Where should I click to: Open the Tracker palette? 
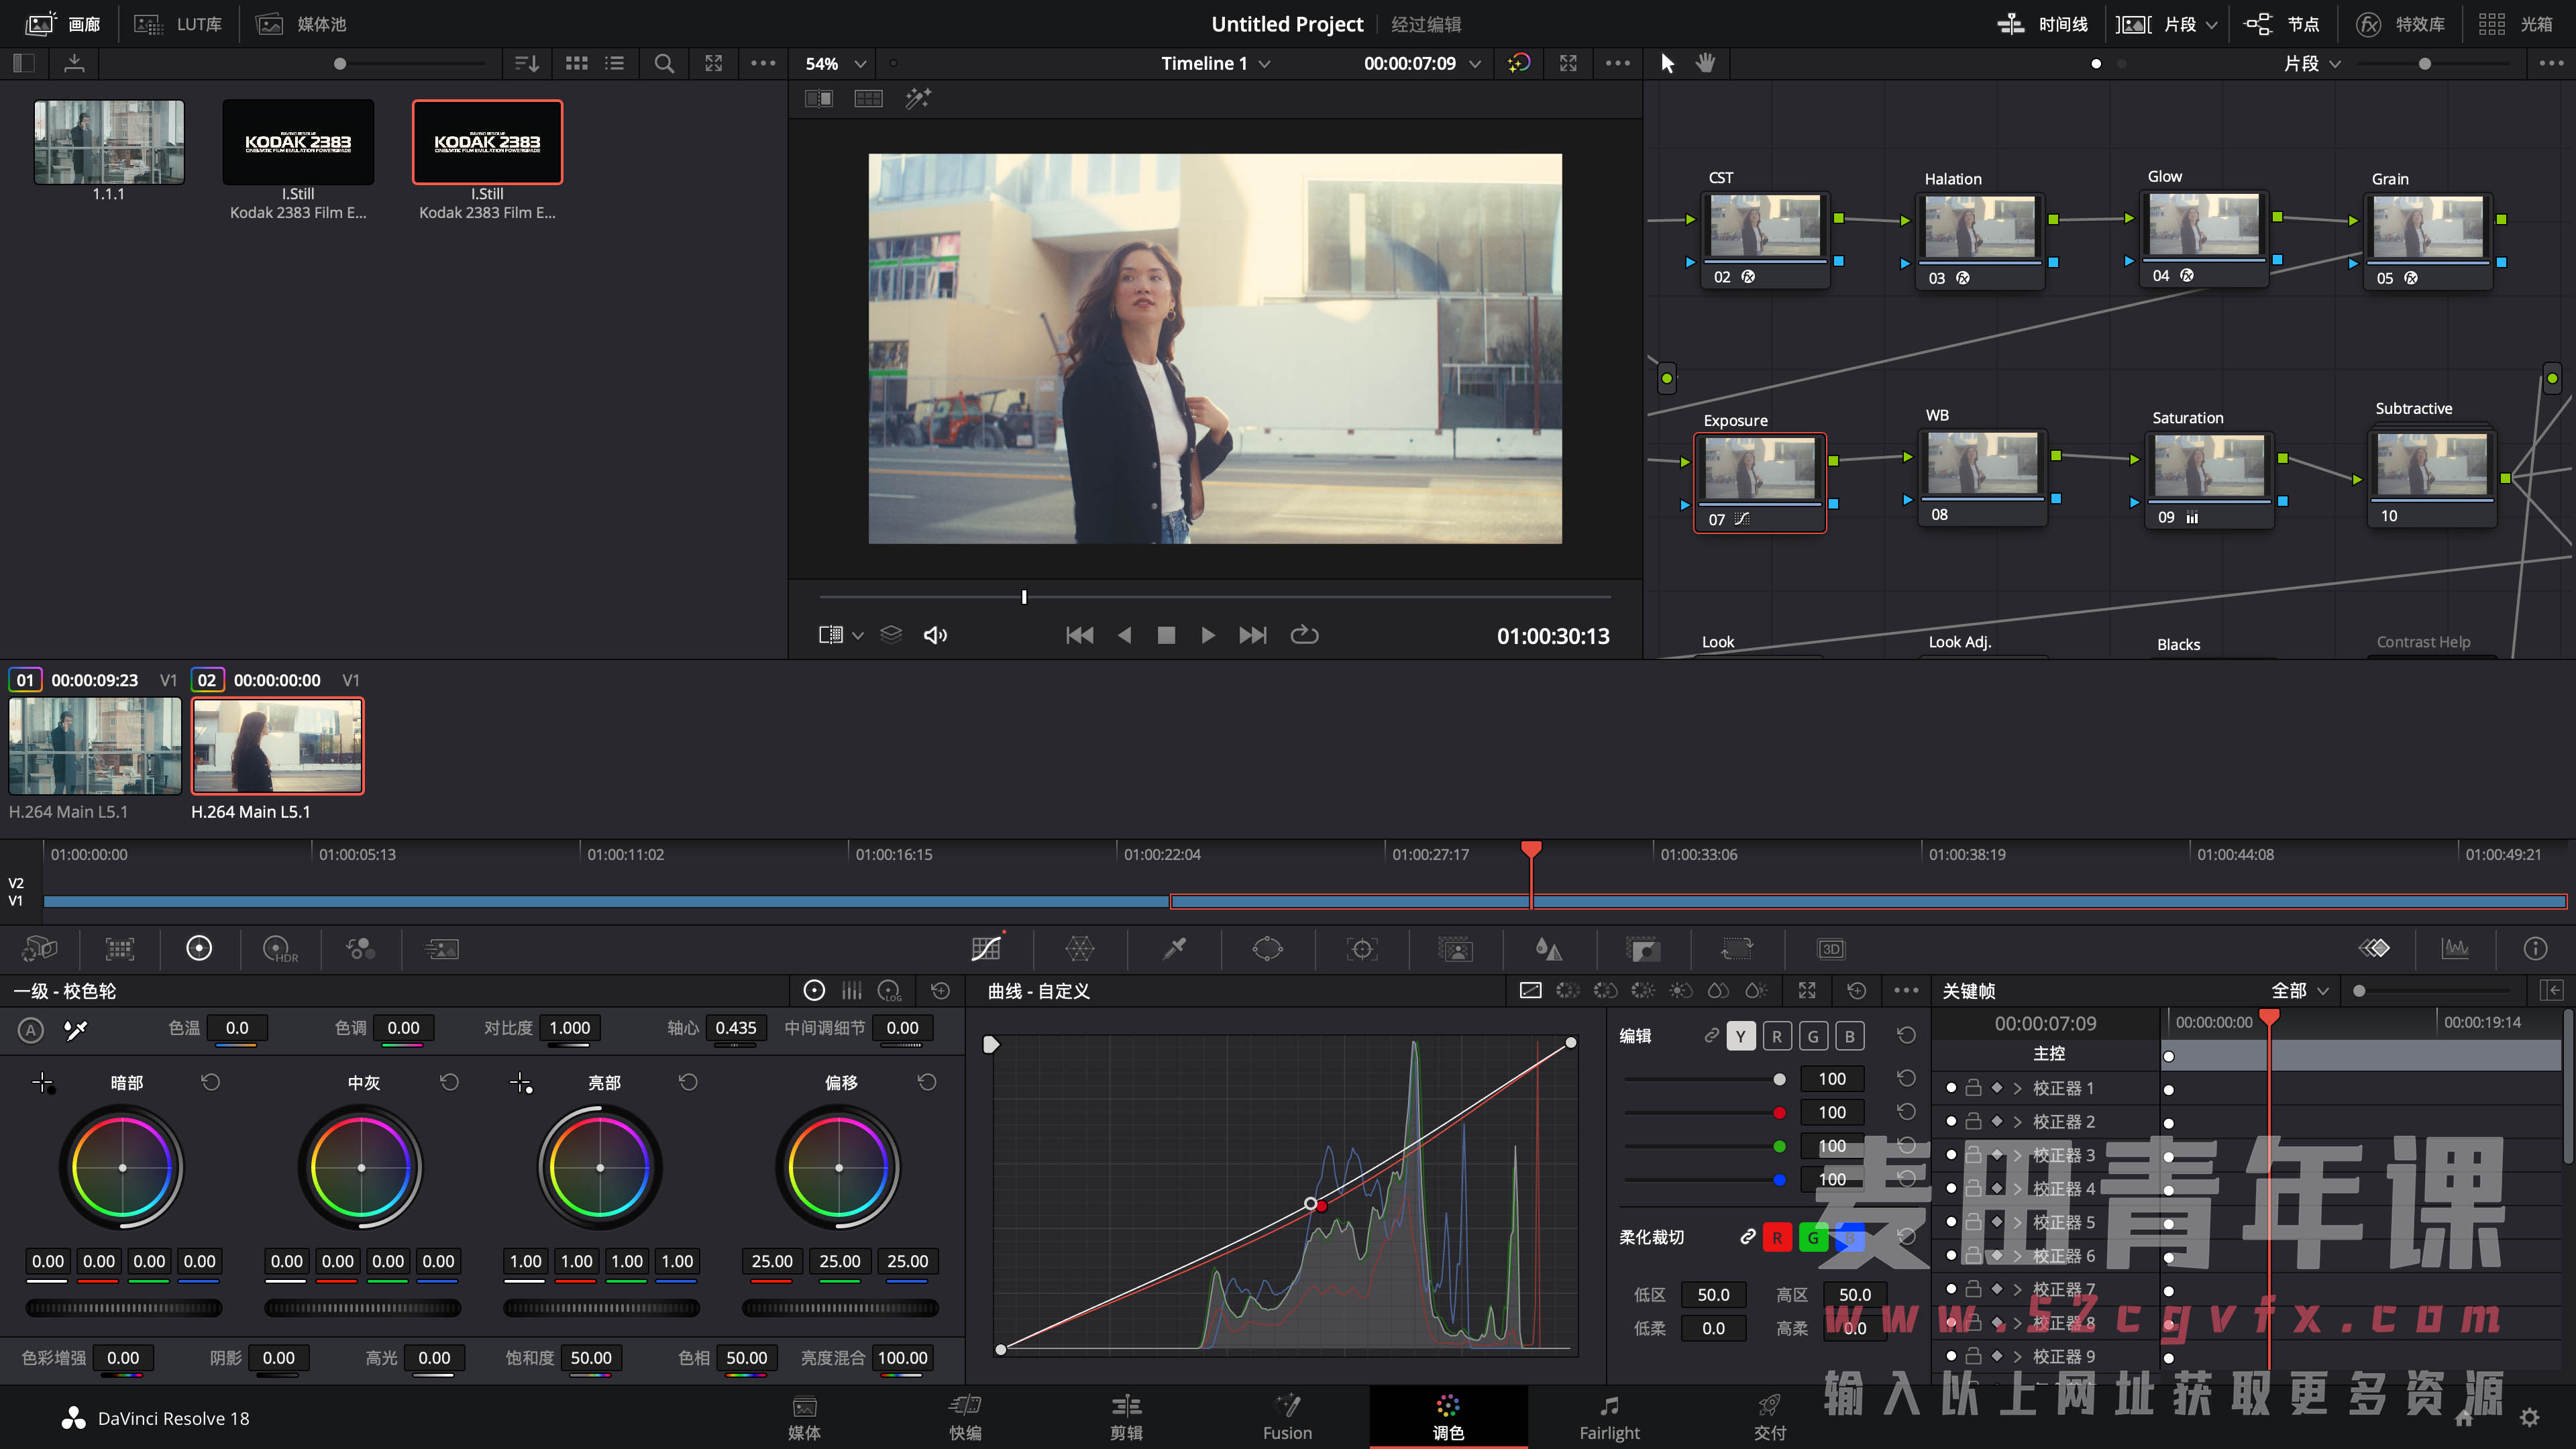tap(1362, 948)
